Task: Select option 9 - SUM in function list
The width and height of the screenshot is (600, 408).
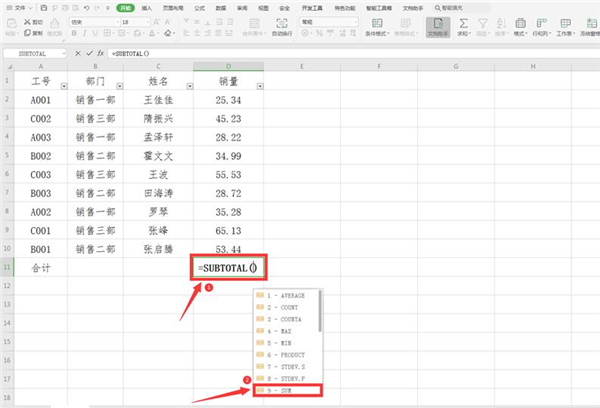Action: point(287,390)
